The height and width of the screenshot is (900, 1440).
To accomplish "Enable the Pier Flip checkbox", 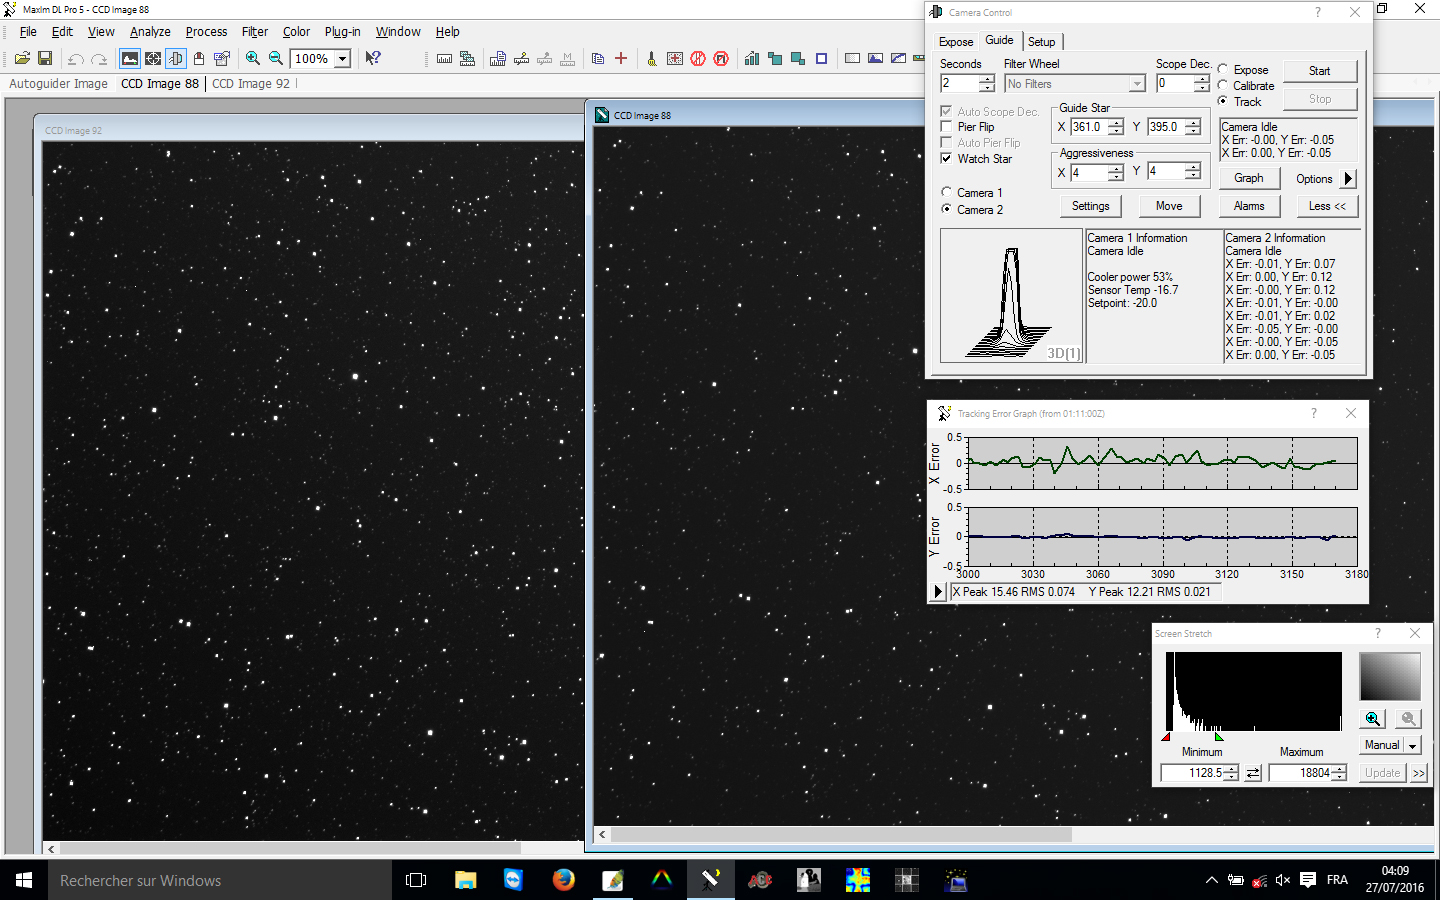I will (946, 127).
